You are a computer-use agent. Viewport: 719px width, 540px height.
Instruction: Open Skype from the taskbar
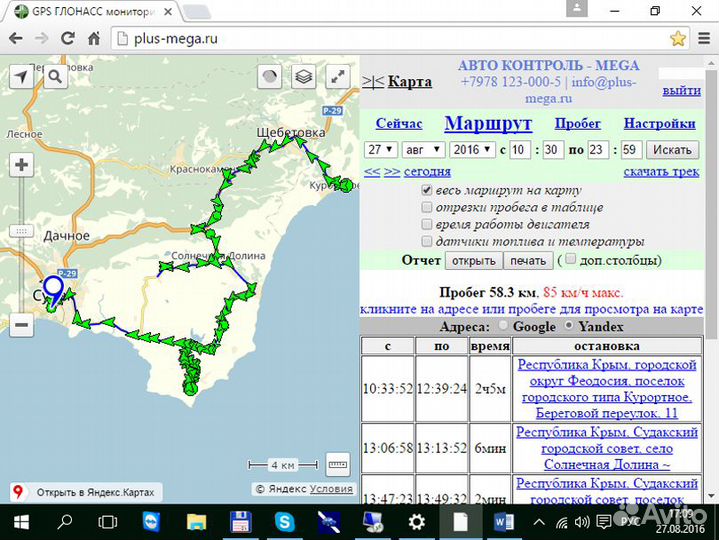click(x=284, y=521)
